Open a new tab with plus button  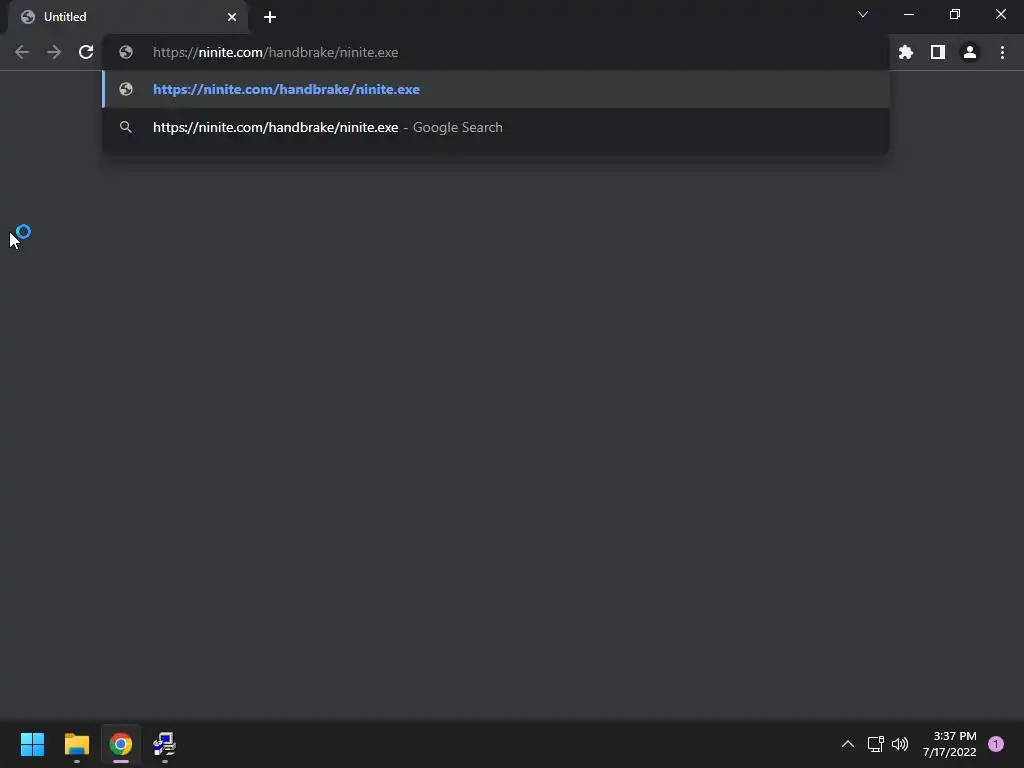[x=270, y=17]
